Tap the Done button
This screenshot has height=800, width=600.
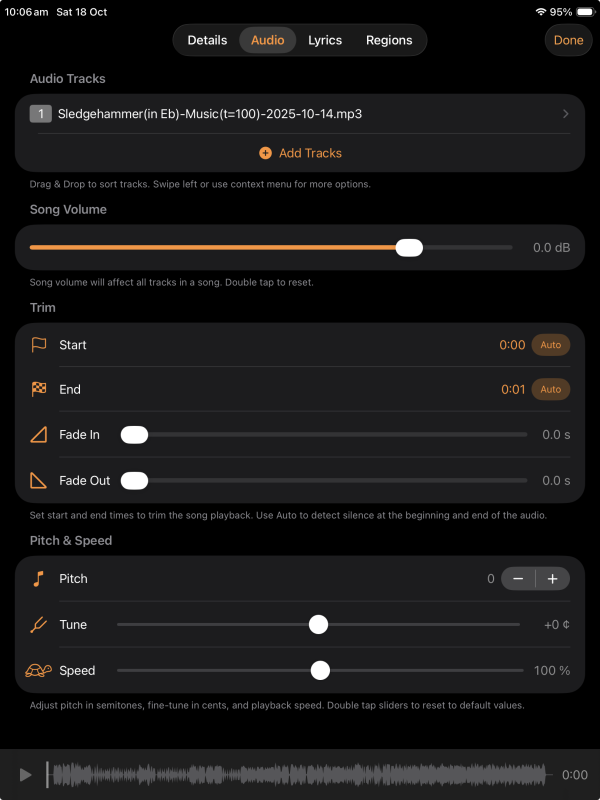(x=568, y=40)
